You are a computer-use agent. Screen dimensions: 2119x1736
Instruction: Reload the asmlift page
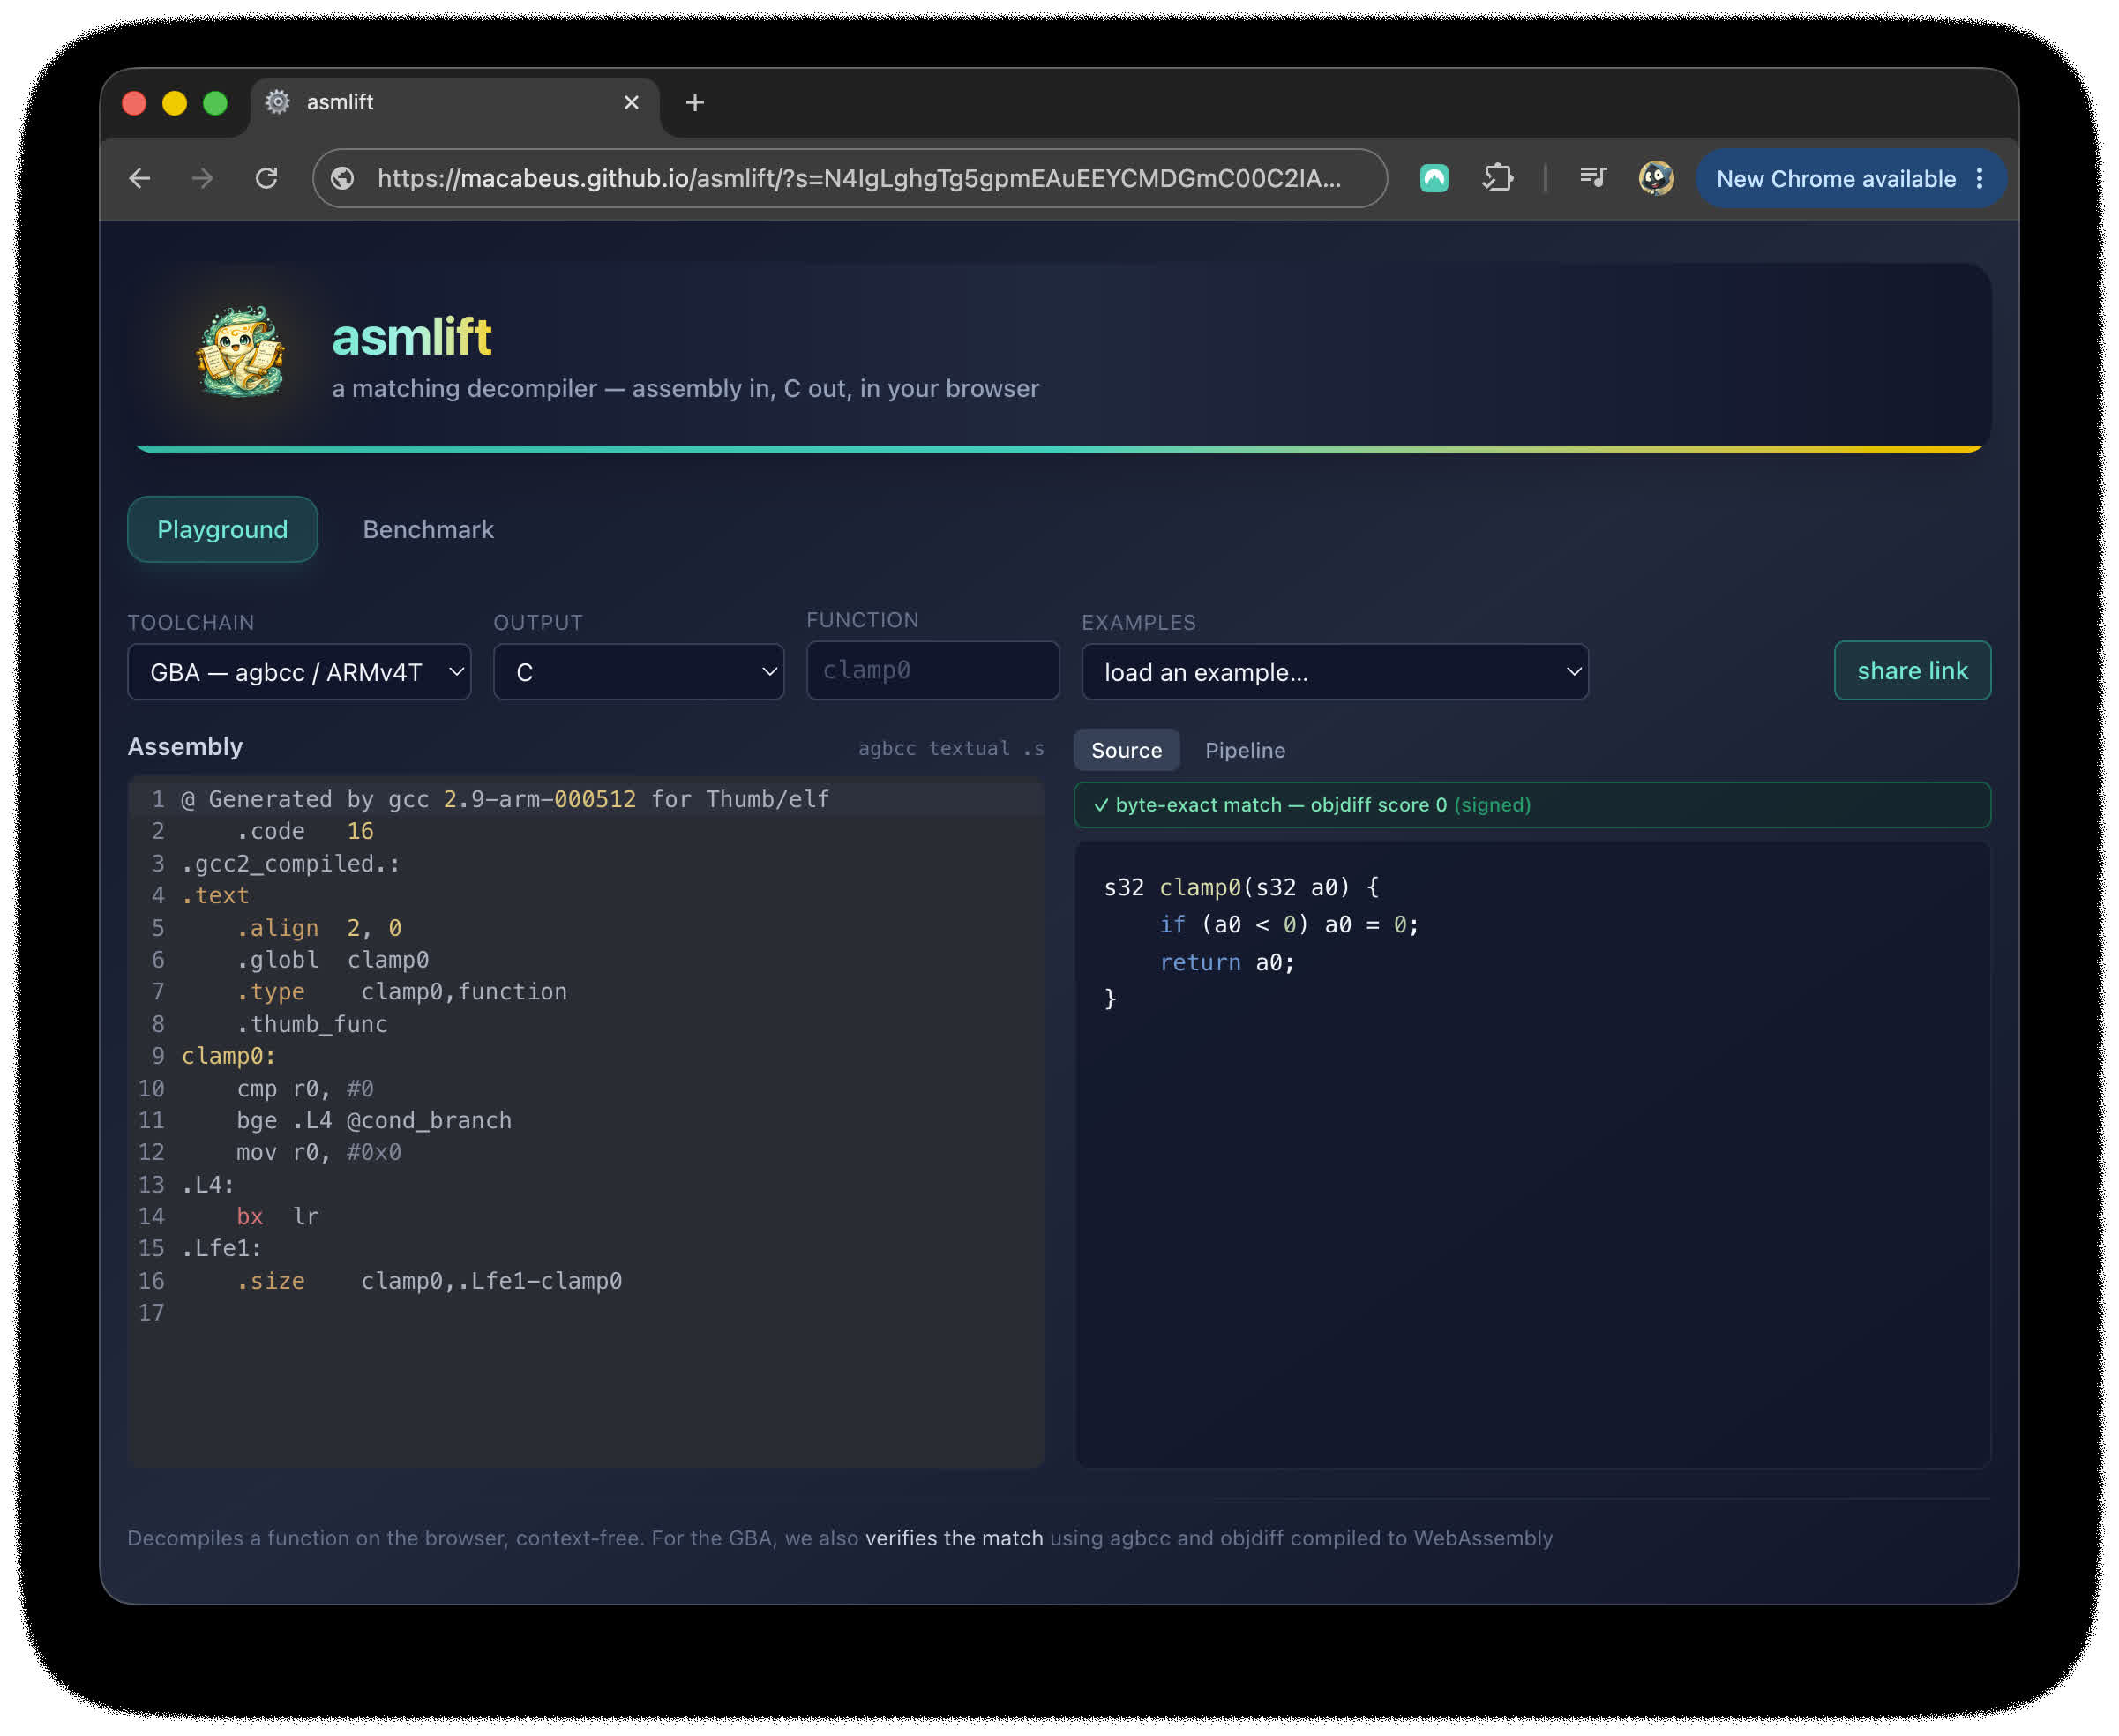266,178
